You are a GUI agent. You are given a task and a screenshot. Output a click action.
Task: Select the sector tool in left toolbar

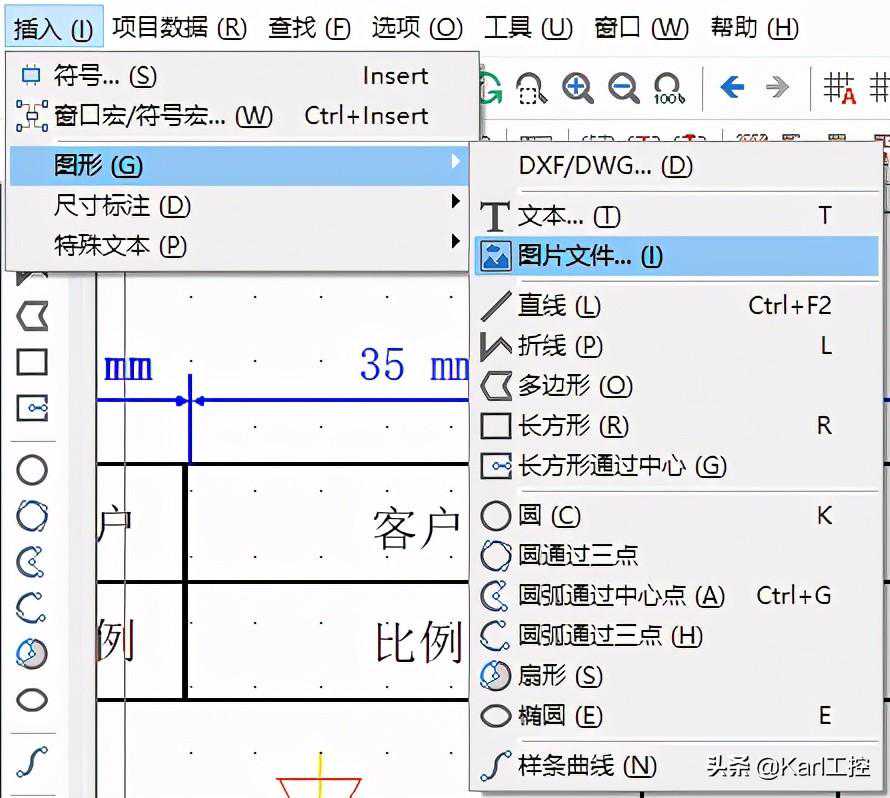(32, 653)
